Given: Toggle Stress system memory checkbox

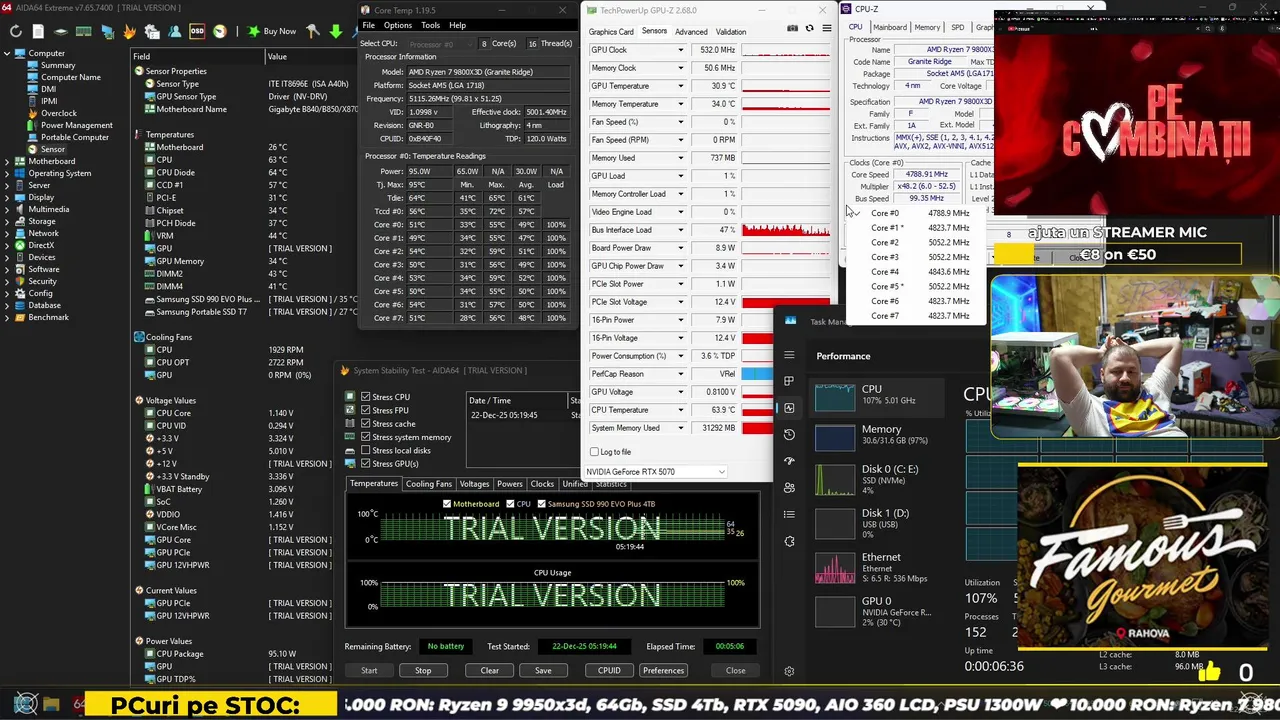Looking at the screenshot, I should tap(365, 437).
